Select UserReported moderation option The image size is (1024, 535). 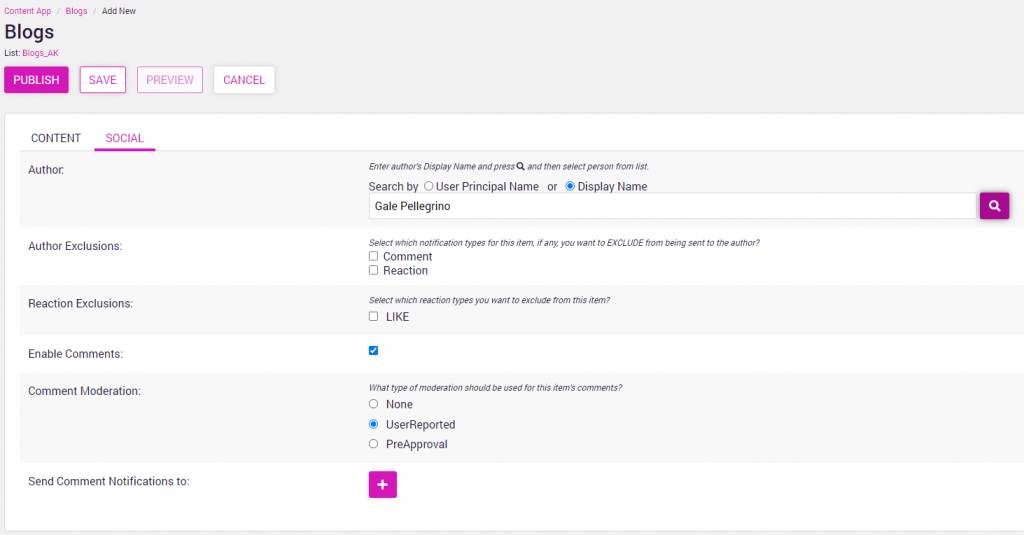373,424
